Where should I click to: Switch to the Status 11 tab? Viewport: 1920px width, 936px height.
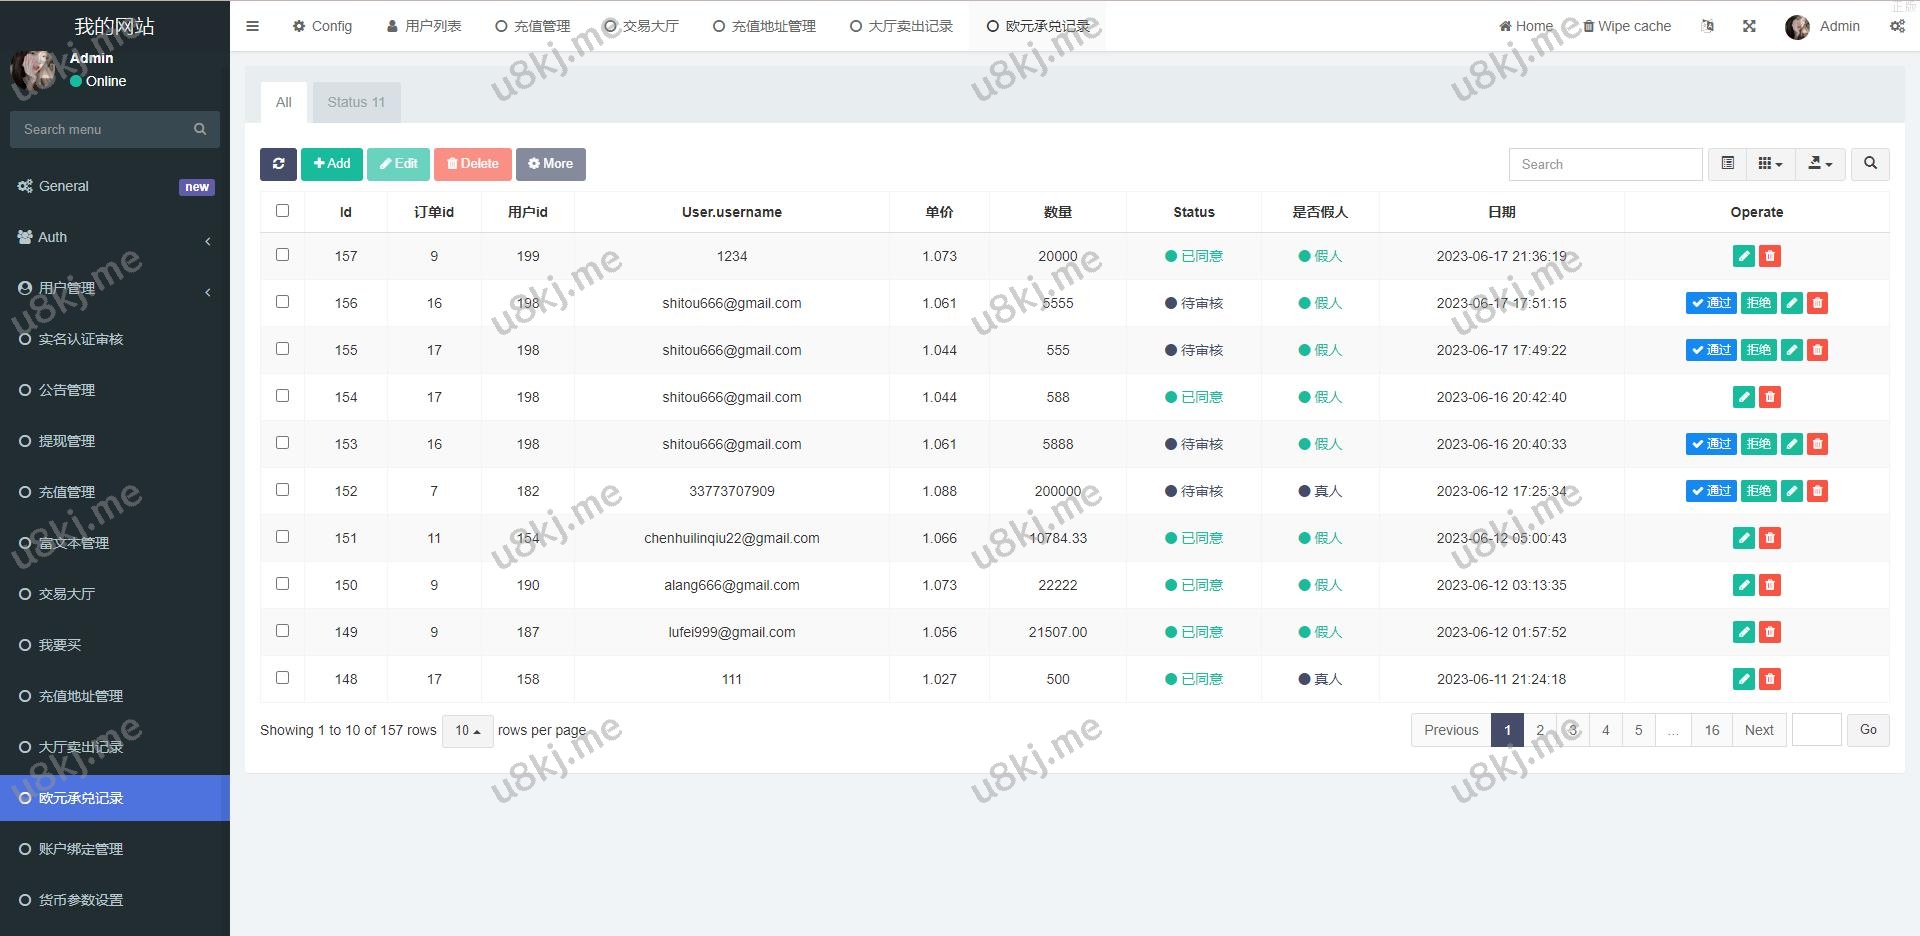click(x=356, y=102)
